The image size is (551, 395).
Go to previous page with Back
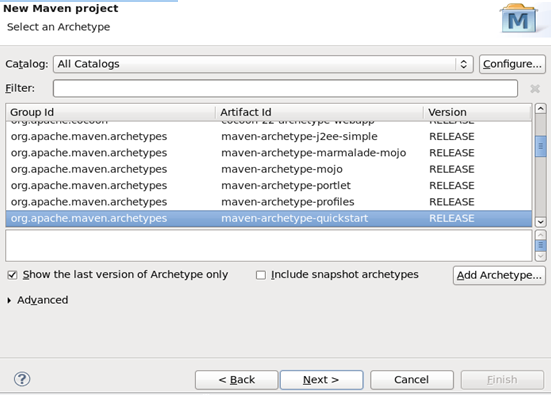236,380
